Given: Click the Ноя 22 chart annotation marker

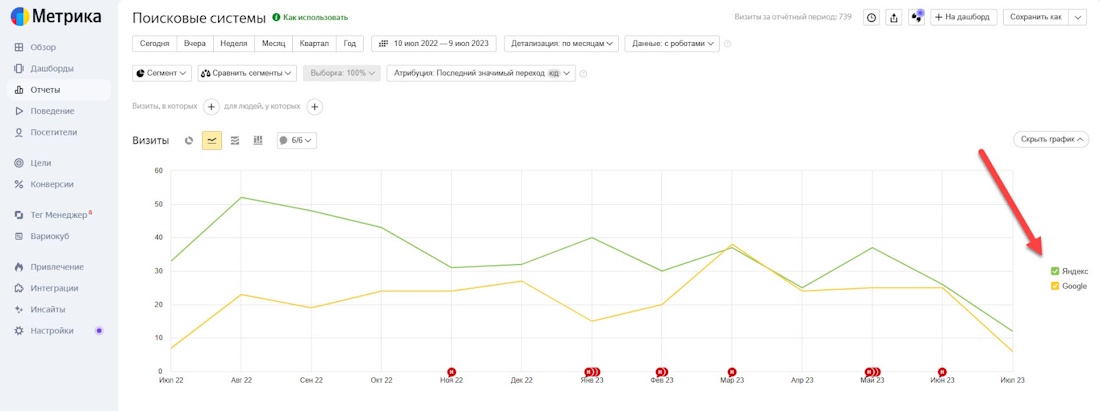Looking at the screenshot, I should [451, 372].
